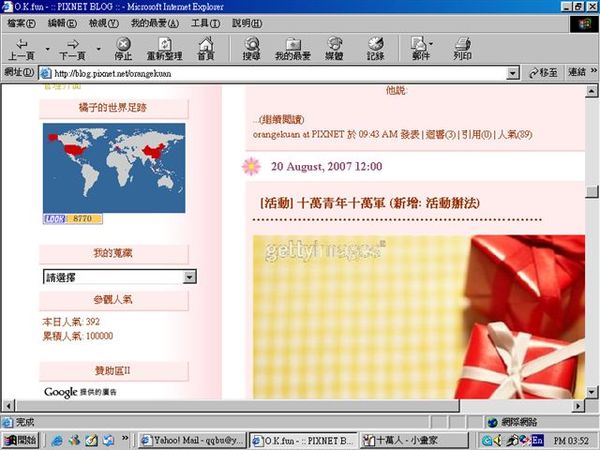
Task: Click the vertical scrollbar up arrow
Action: (592, 91)
